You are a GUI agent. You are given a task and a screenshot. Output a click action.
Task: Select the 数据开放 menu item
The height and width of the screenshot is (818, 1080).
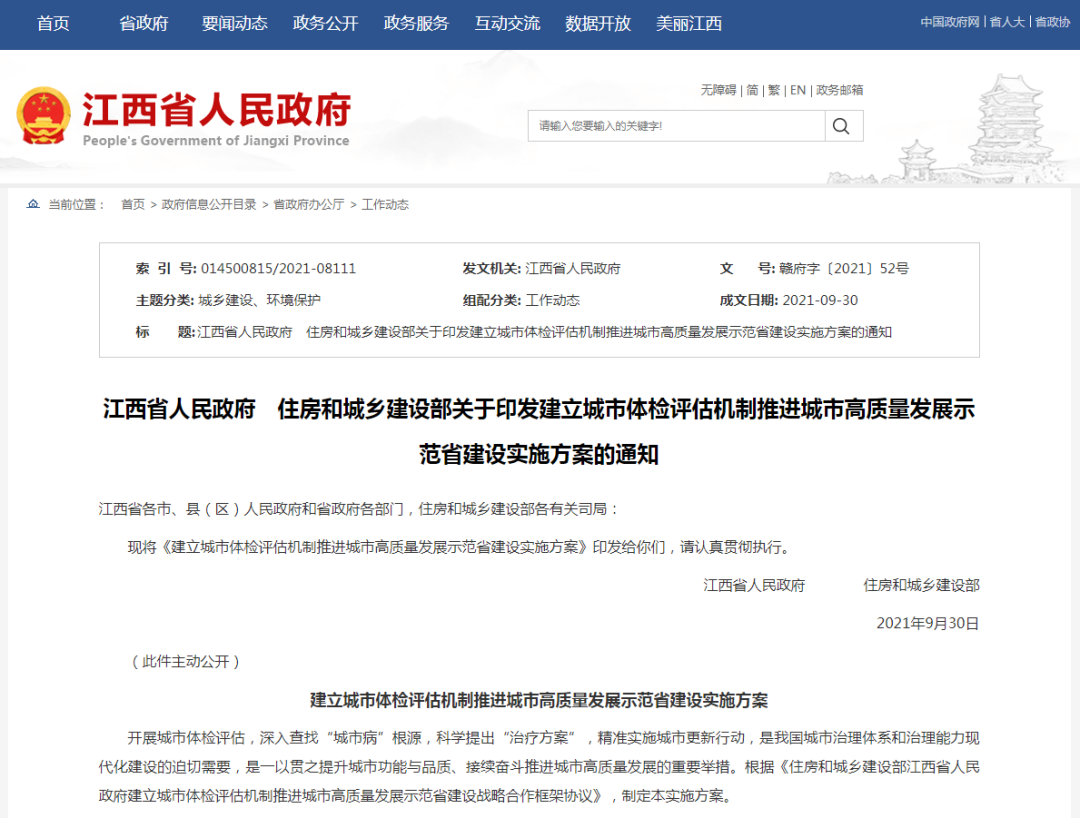pos(599,23)
